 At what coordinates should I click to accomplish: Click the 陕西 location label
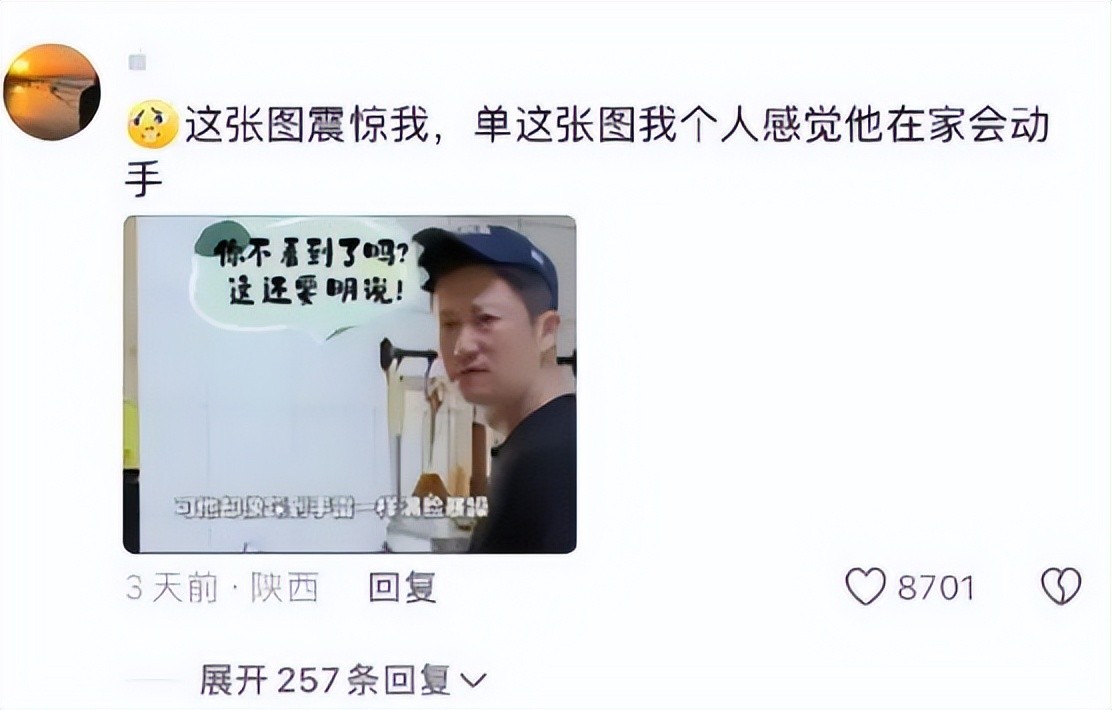284,587
